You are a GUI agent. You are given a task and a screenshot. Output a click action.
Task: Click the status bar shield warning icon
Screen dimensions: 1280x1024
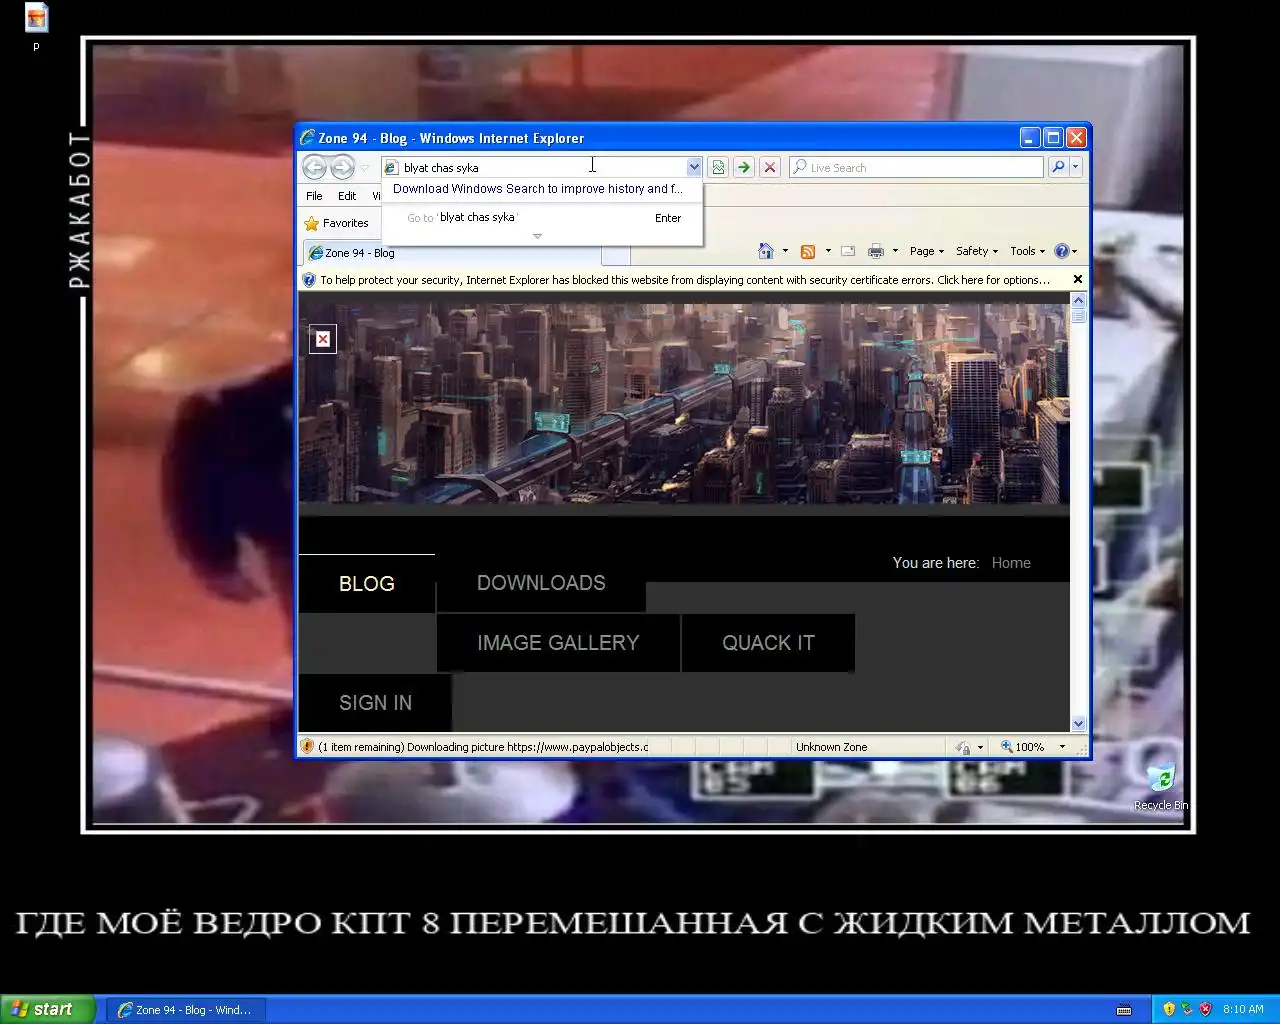click(x=308, y=746)
